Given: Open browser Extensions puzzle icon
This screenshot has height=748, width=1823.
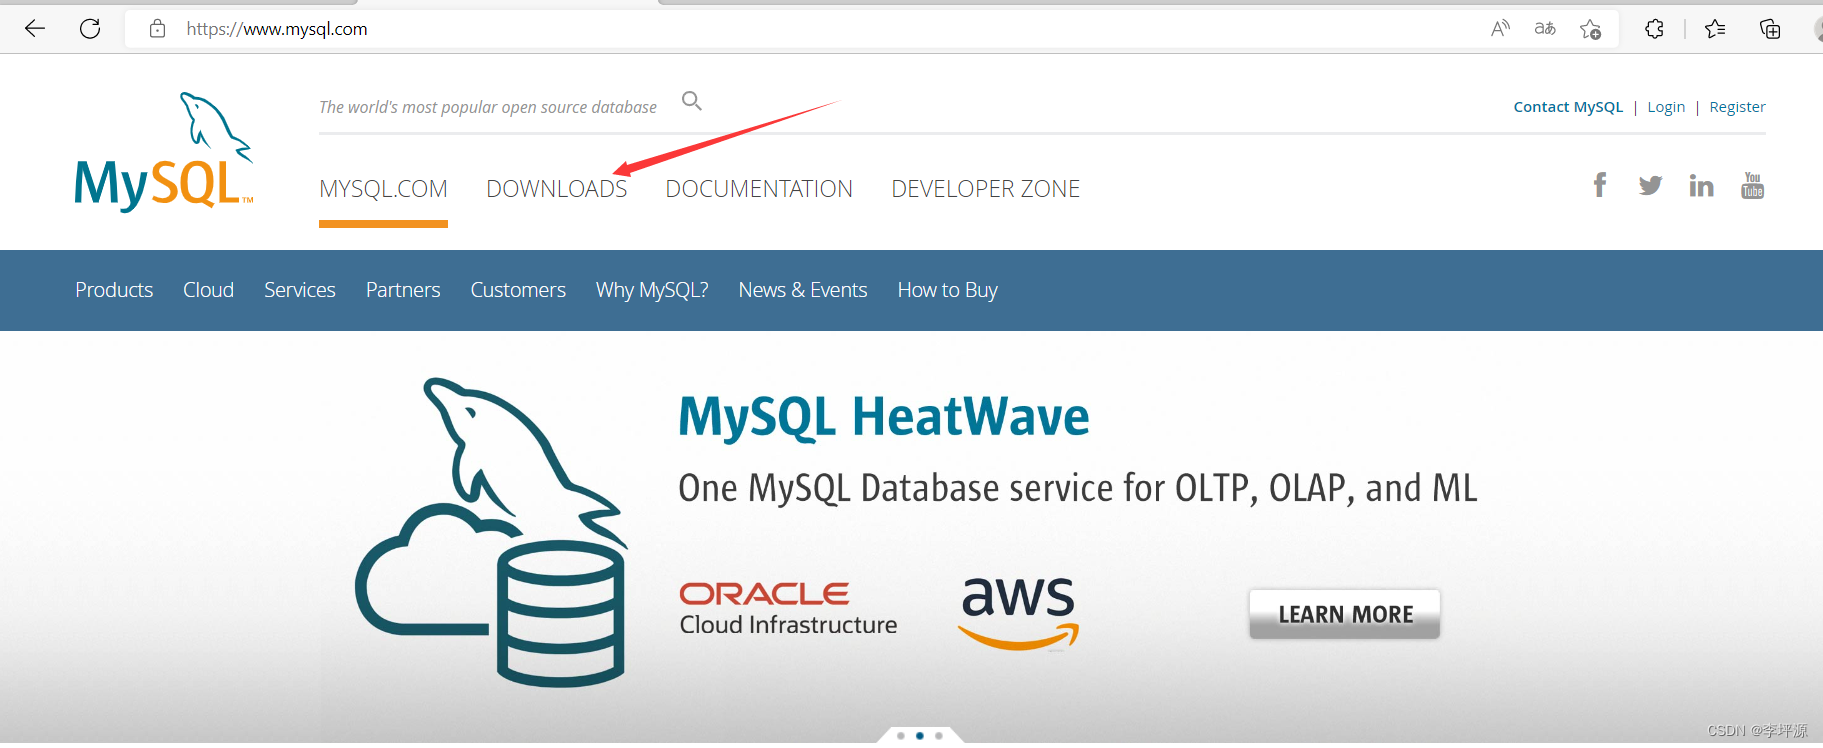Looking at the screenshot, I should coord(1655,29).
